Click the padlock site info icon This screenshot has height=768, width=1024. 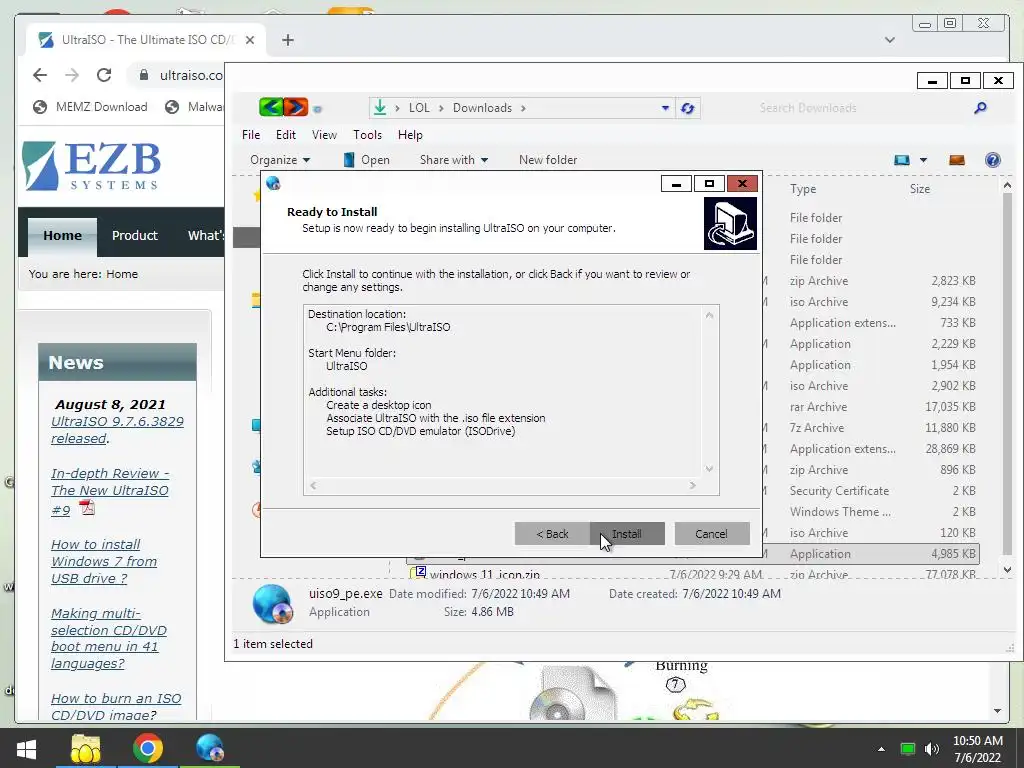144,75
